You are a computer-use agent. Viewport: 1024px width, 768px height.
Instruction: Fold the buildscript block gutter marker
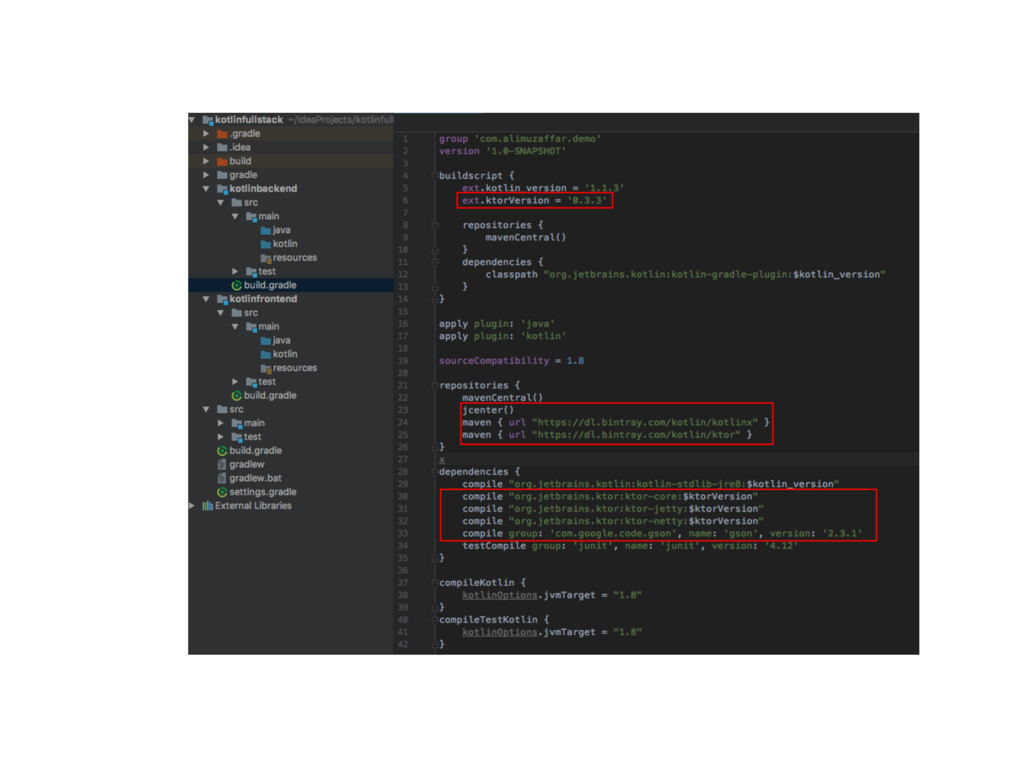point(434,176)
